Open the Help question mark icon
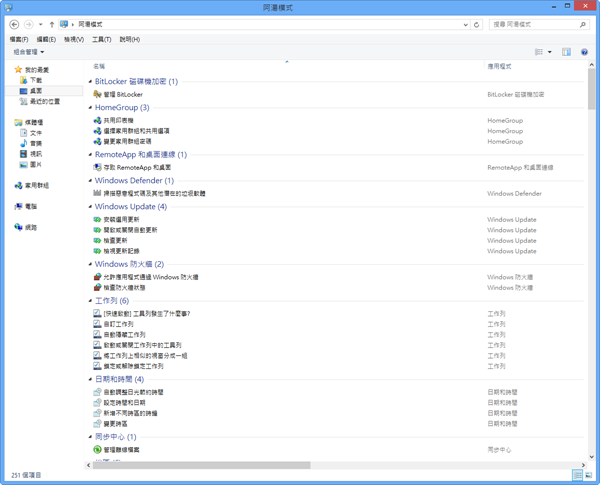The image size is (600, 485). coord(584,52)
